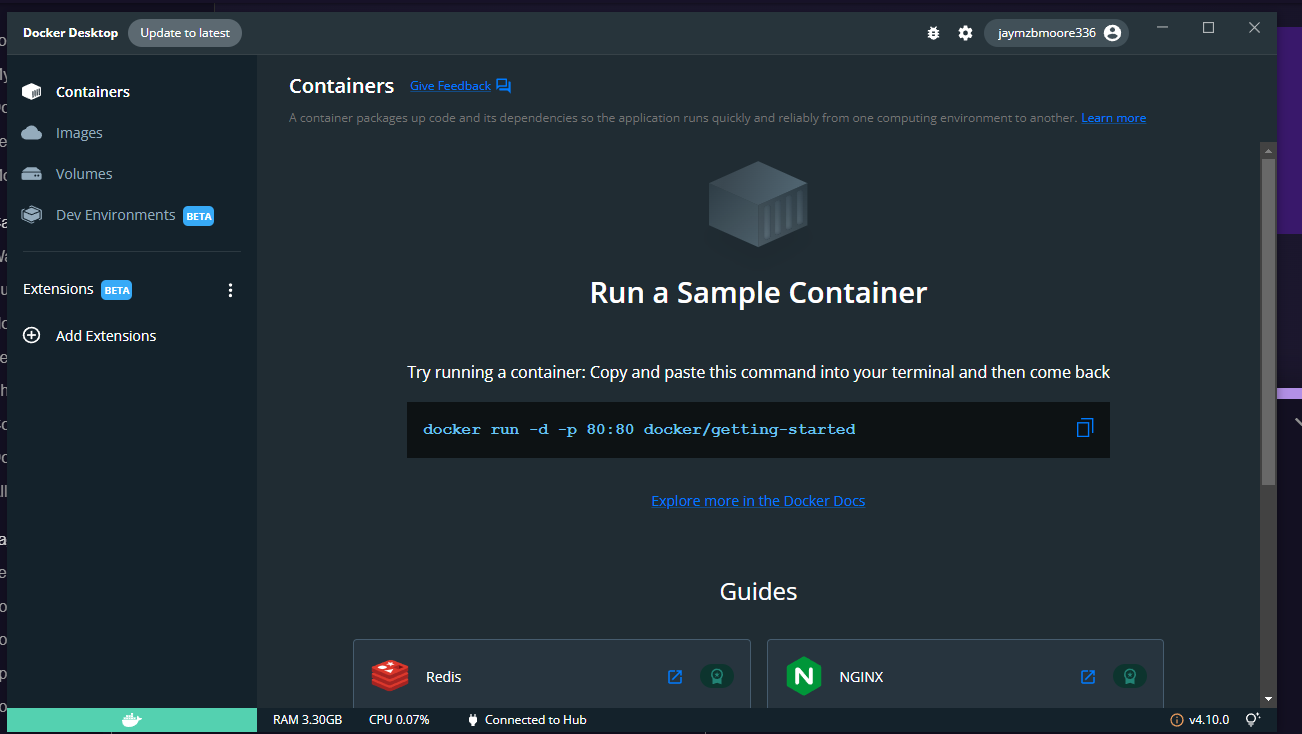Click the lightbulb tips icon in status bar

(x=1252, y=719)
